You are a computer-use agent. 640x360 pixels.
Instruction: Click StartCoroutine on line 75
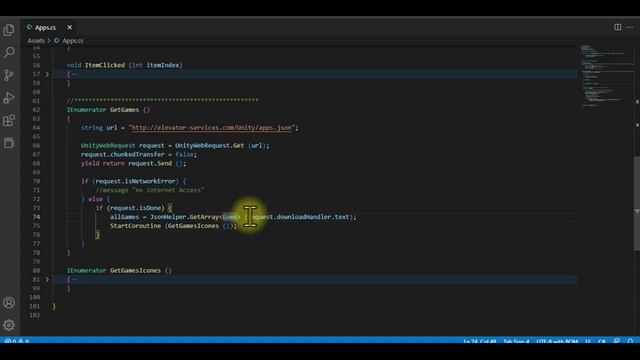point(135,226)
